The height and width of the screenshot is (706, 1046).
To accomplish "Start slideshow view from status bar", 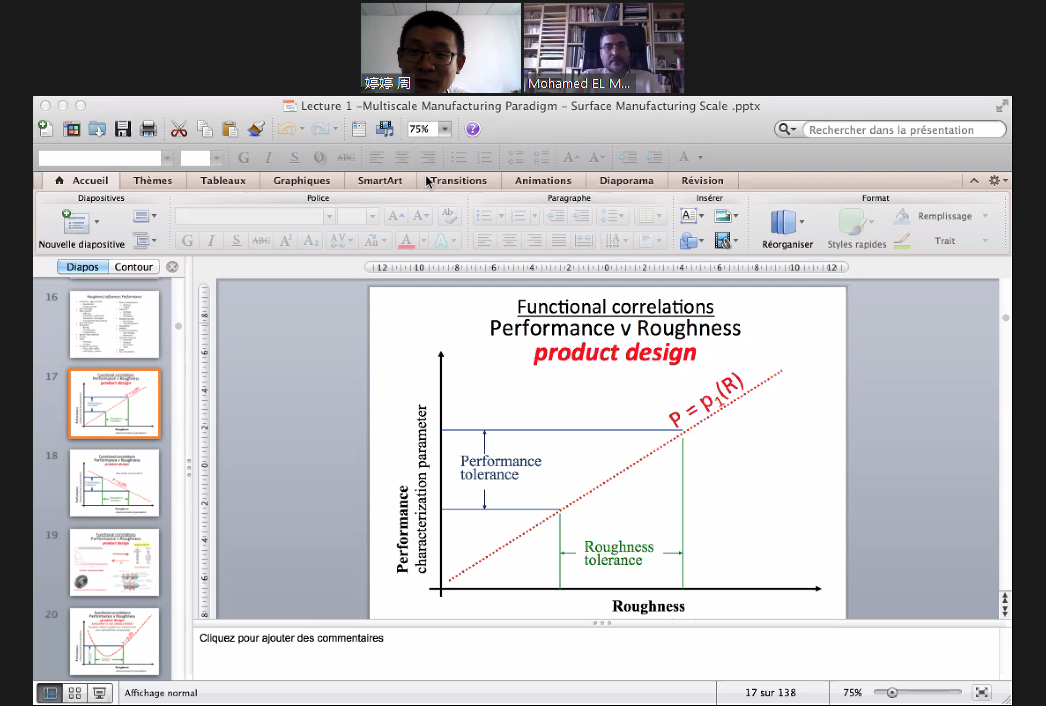I will tap(99, 693).
